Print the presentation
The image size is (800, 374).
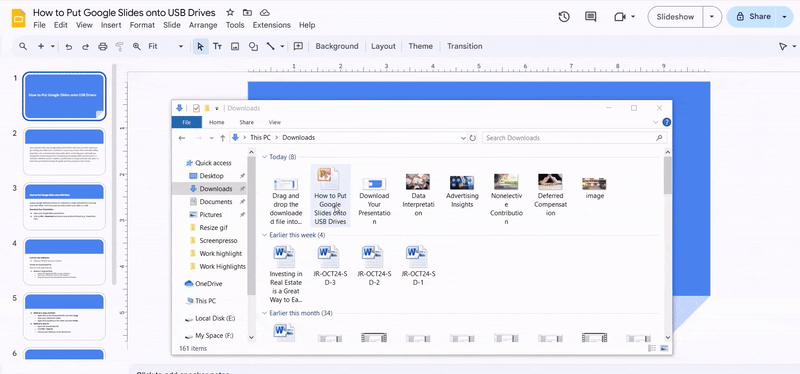point(103,46)
